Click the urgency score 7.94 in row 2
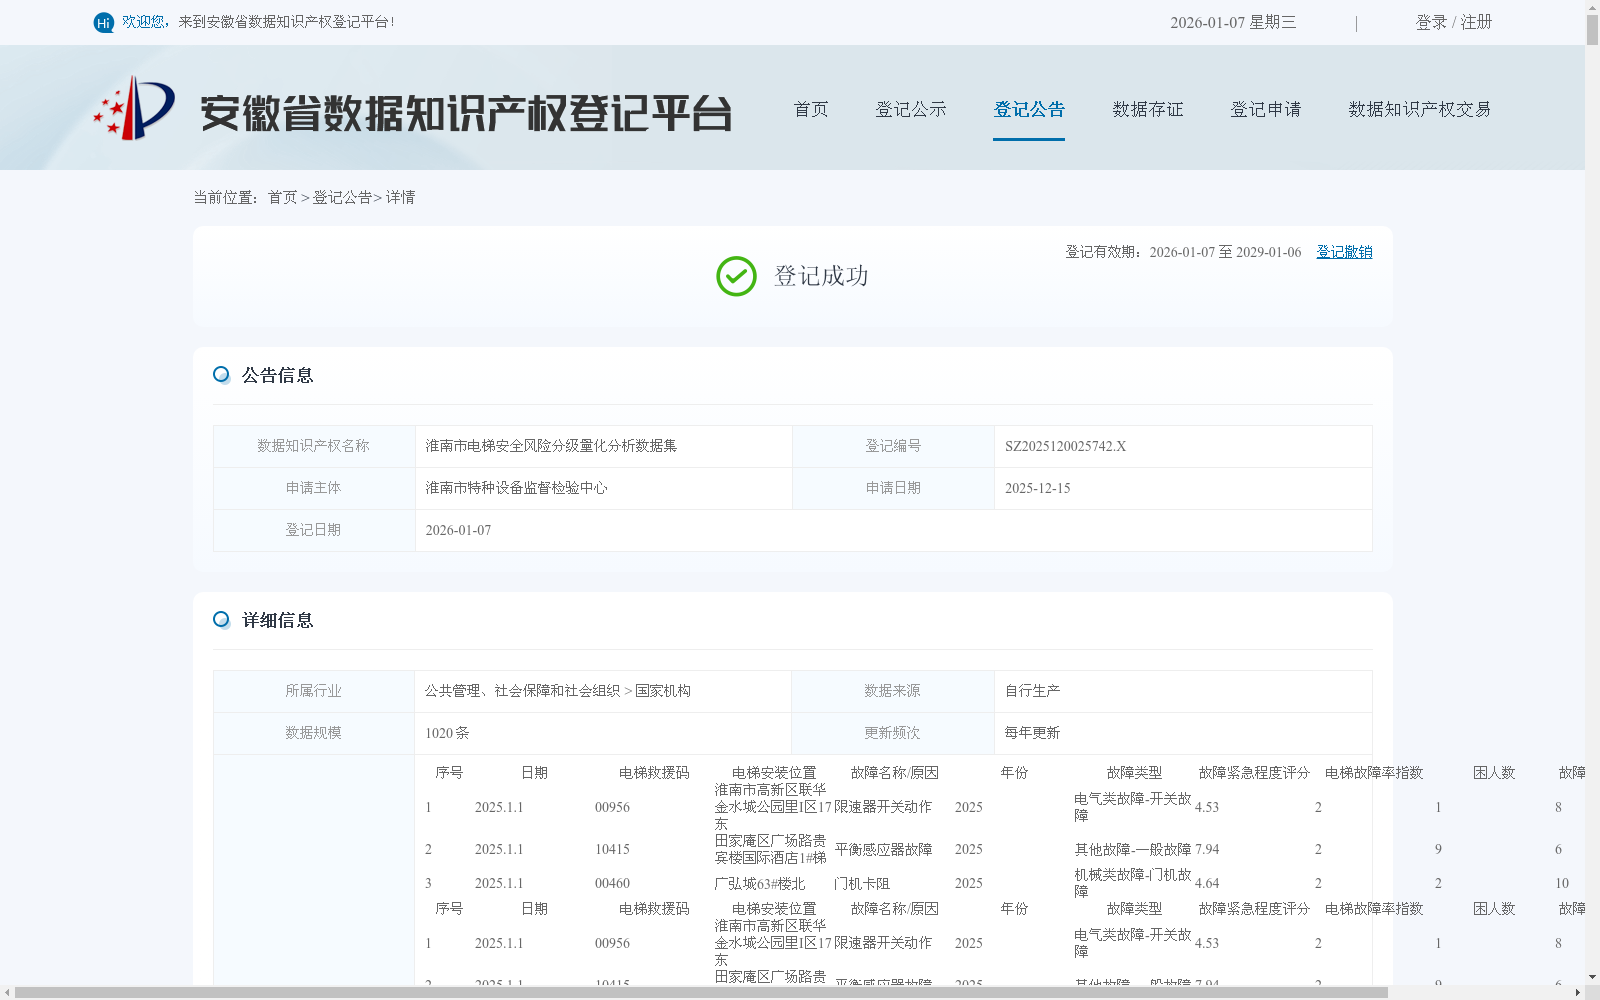This screenshot has width=1600, height=1000. pyautogui.click(x=1207, y=849)
